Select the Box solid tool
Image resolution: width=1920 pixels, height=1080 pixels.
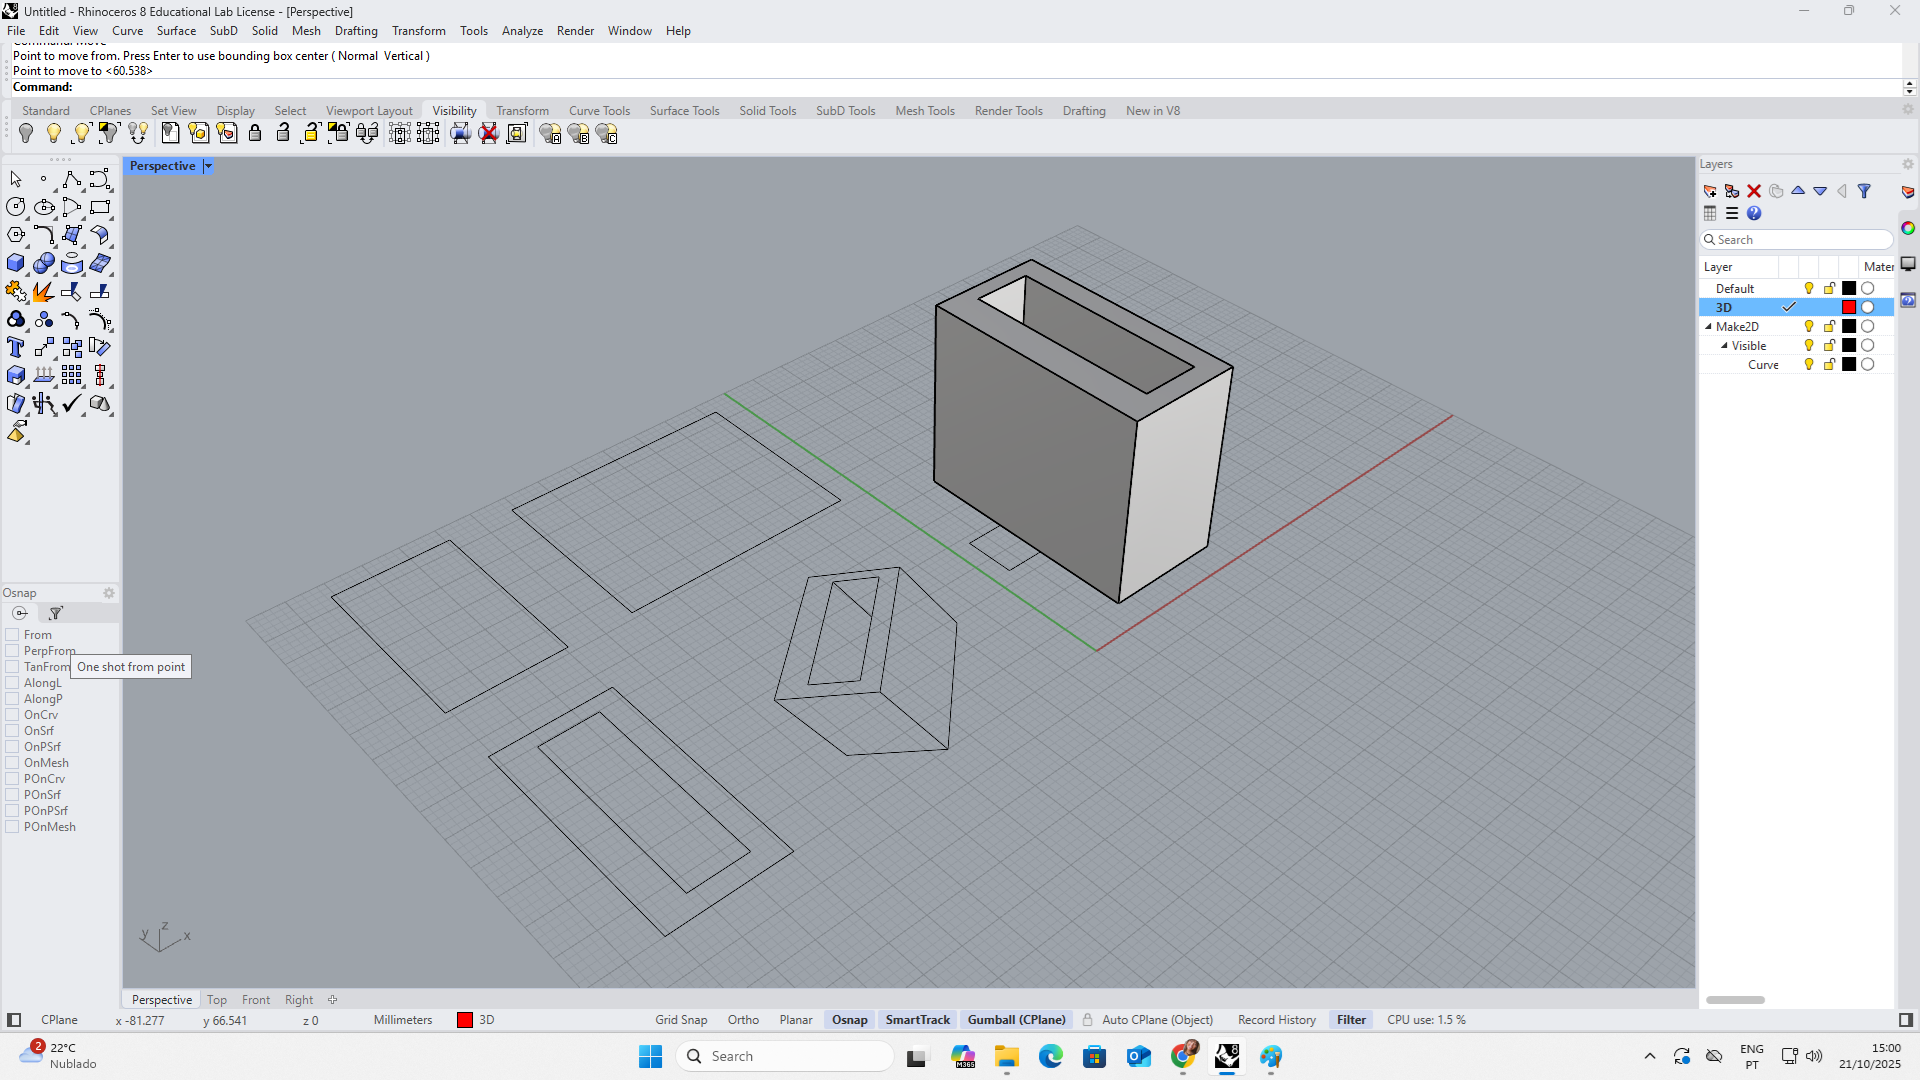click(x=16, y=264)
